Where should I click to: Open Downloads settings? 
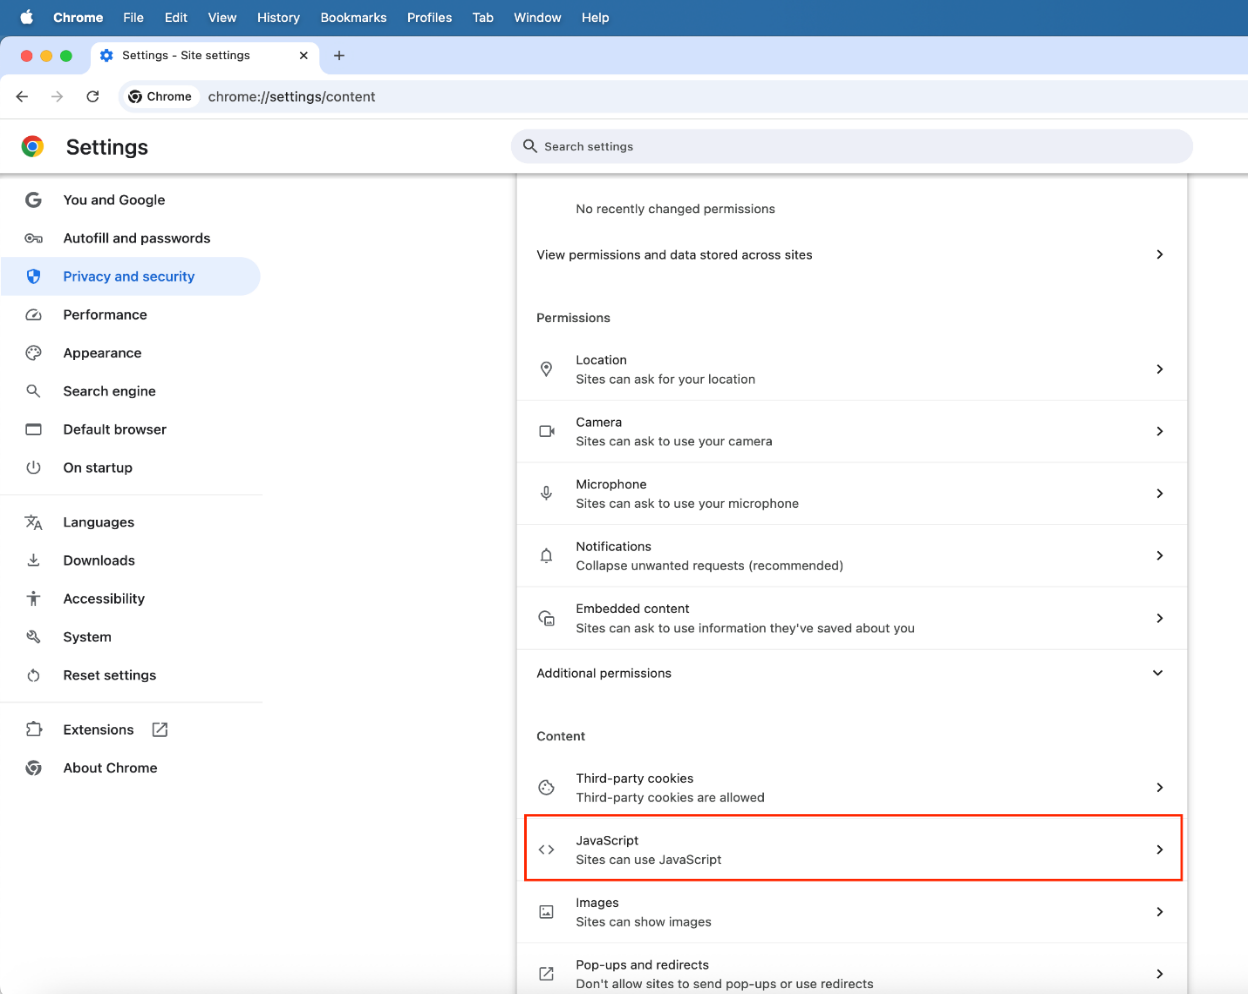point(130,560)
